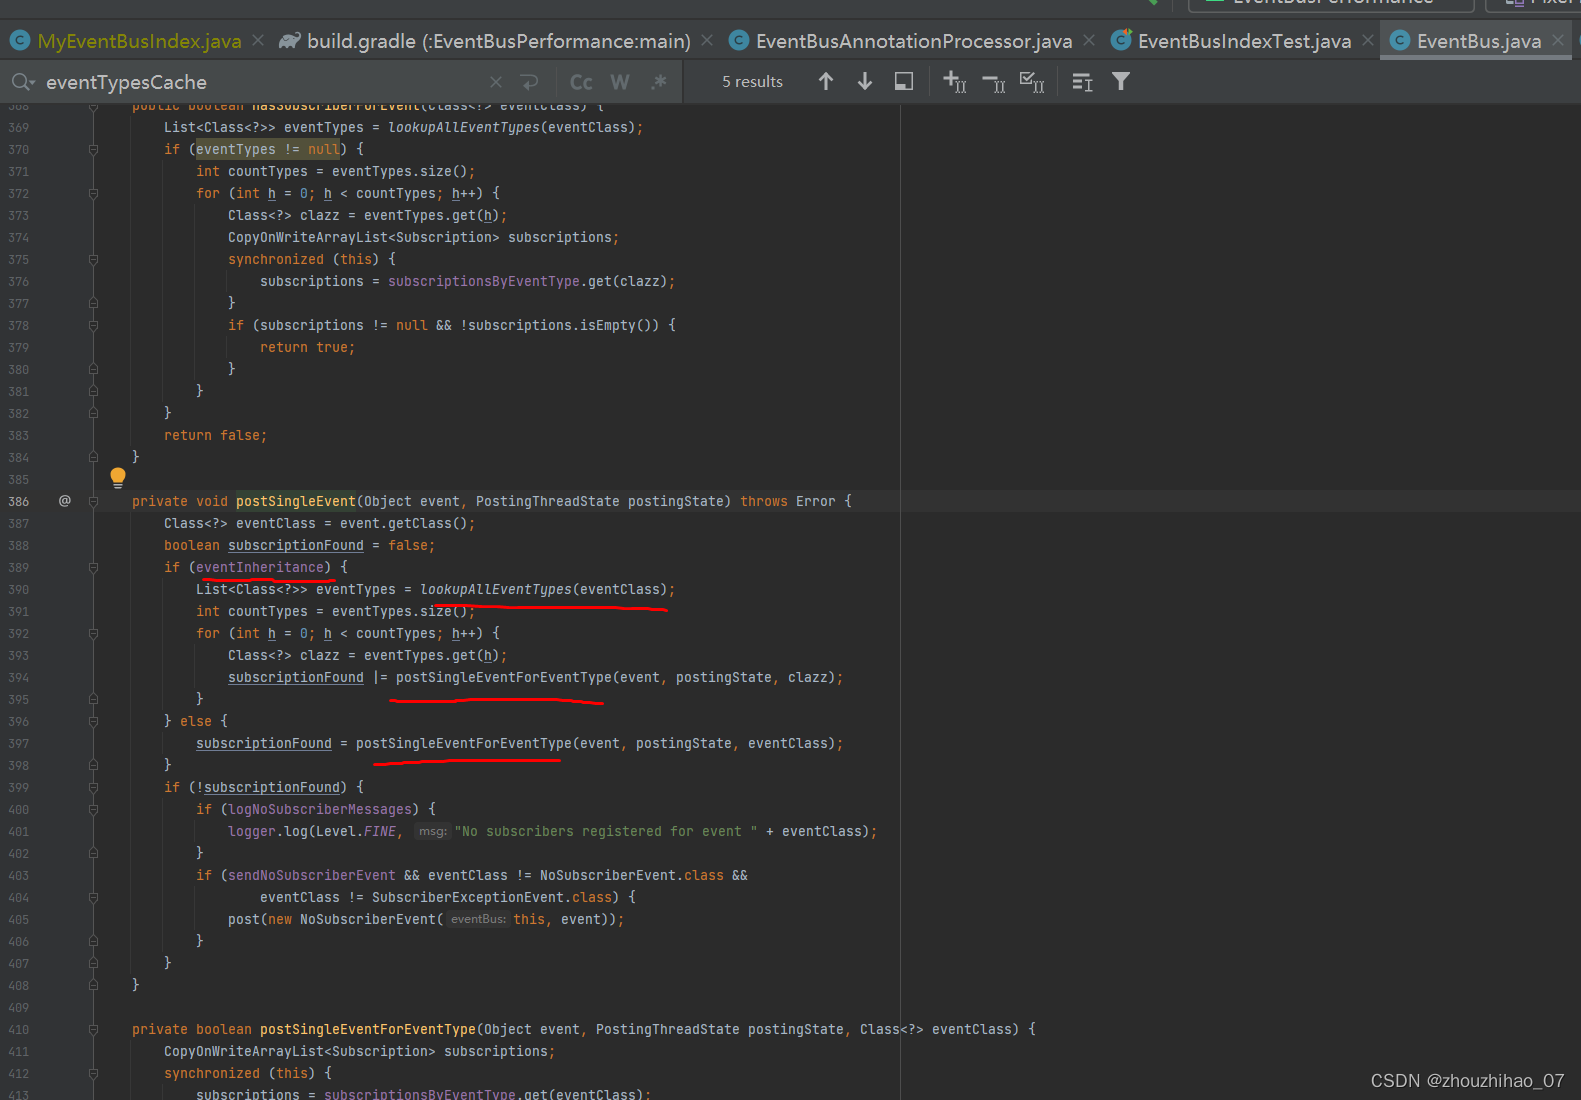The height and width of the screenshot is (1100, 1581).
Task: Select all search occurrences
Action: 1032,81
